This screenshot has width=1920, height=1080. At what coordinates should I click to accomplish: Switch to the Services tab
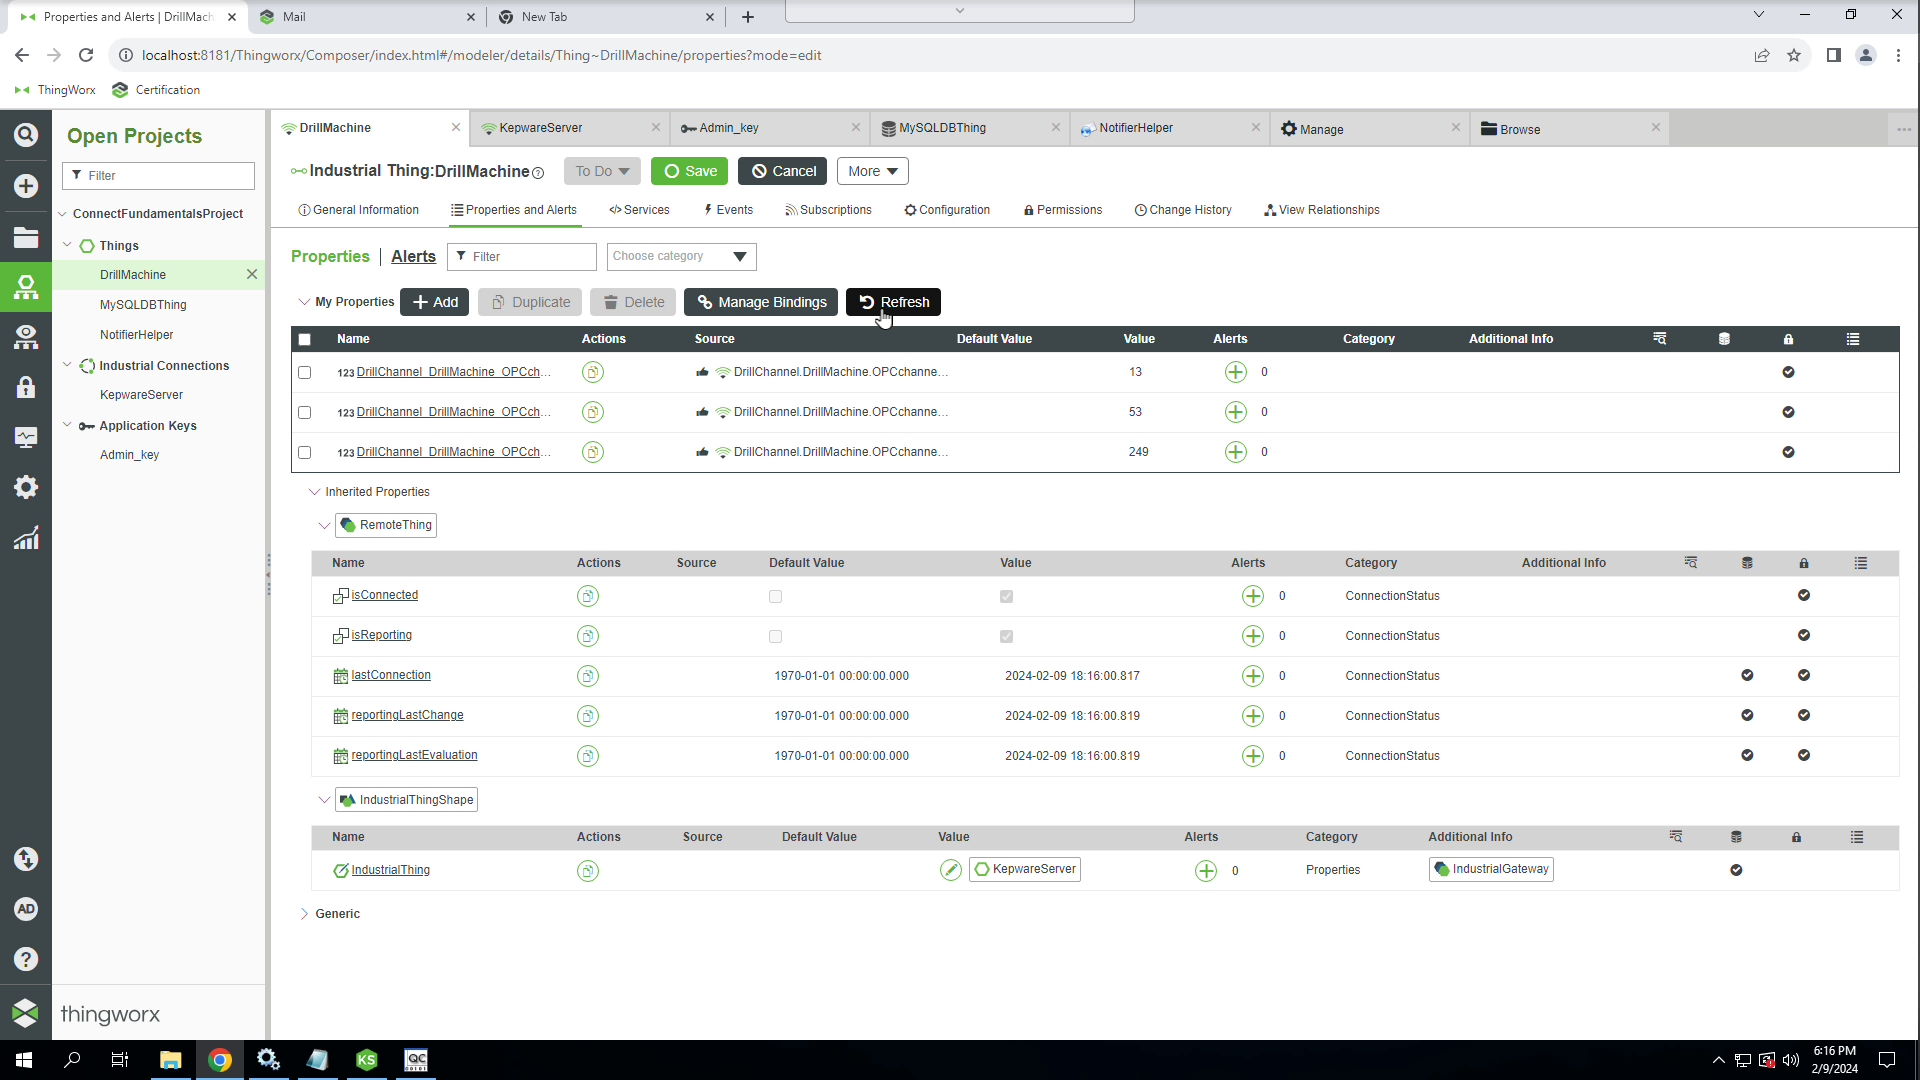click(x=639, y=210)
